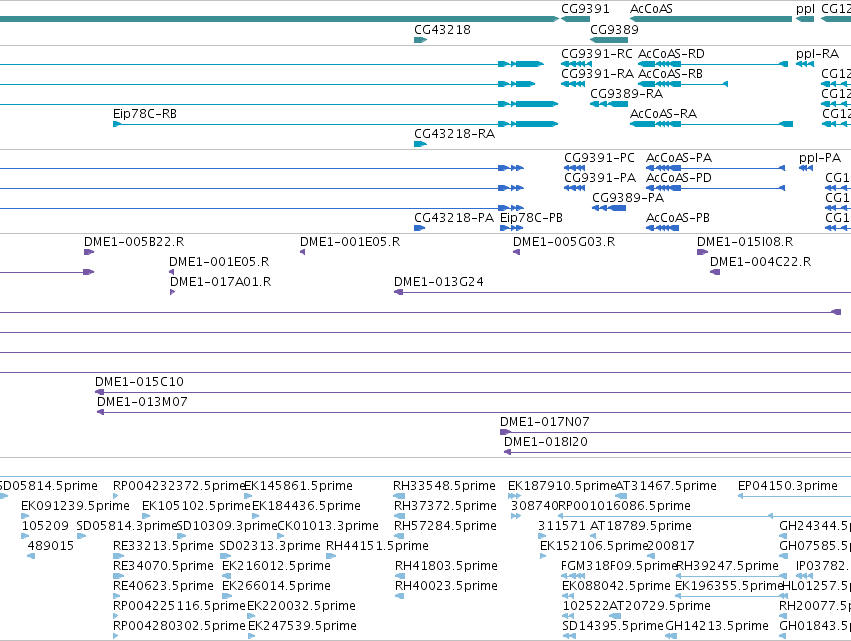The height and width of the screenshot is (641, 851).
Task: Open the DME1-013M07 clone label
Action: (x=142, y=402)
